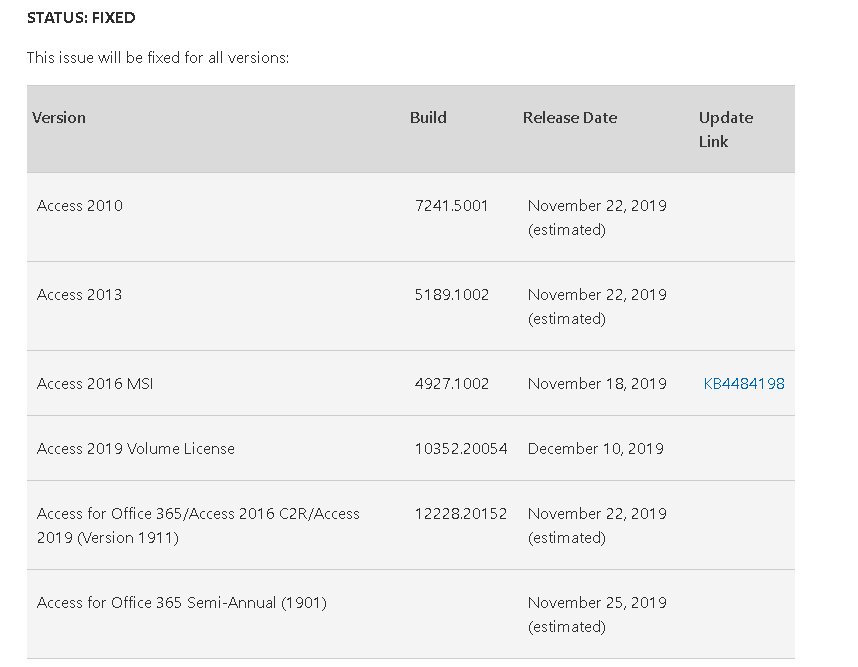Select the Access 2010 version cell
This screenshot has height=667, width=858.
[x=80, y=205]
